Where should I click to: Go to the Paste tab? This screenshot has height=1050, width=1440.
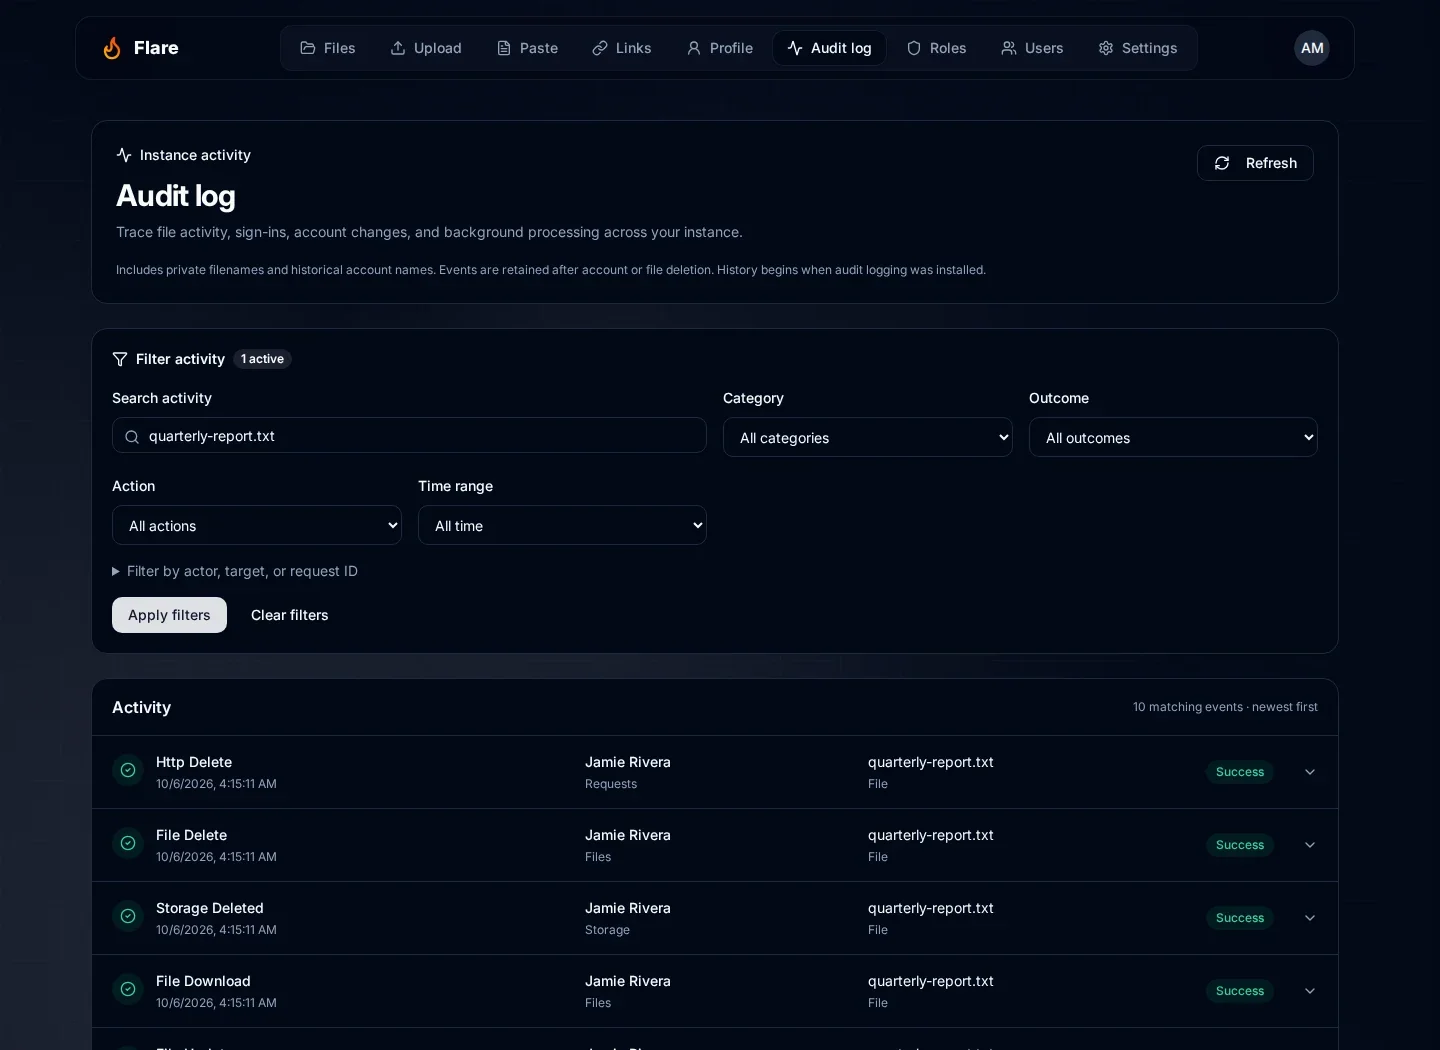pos(527,48)
